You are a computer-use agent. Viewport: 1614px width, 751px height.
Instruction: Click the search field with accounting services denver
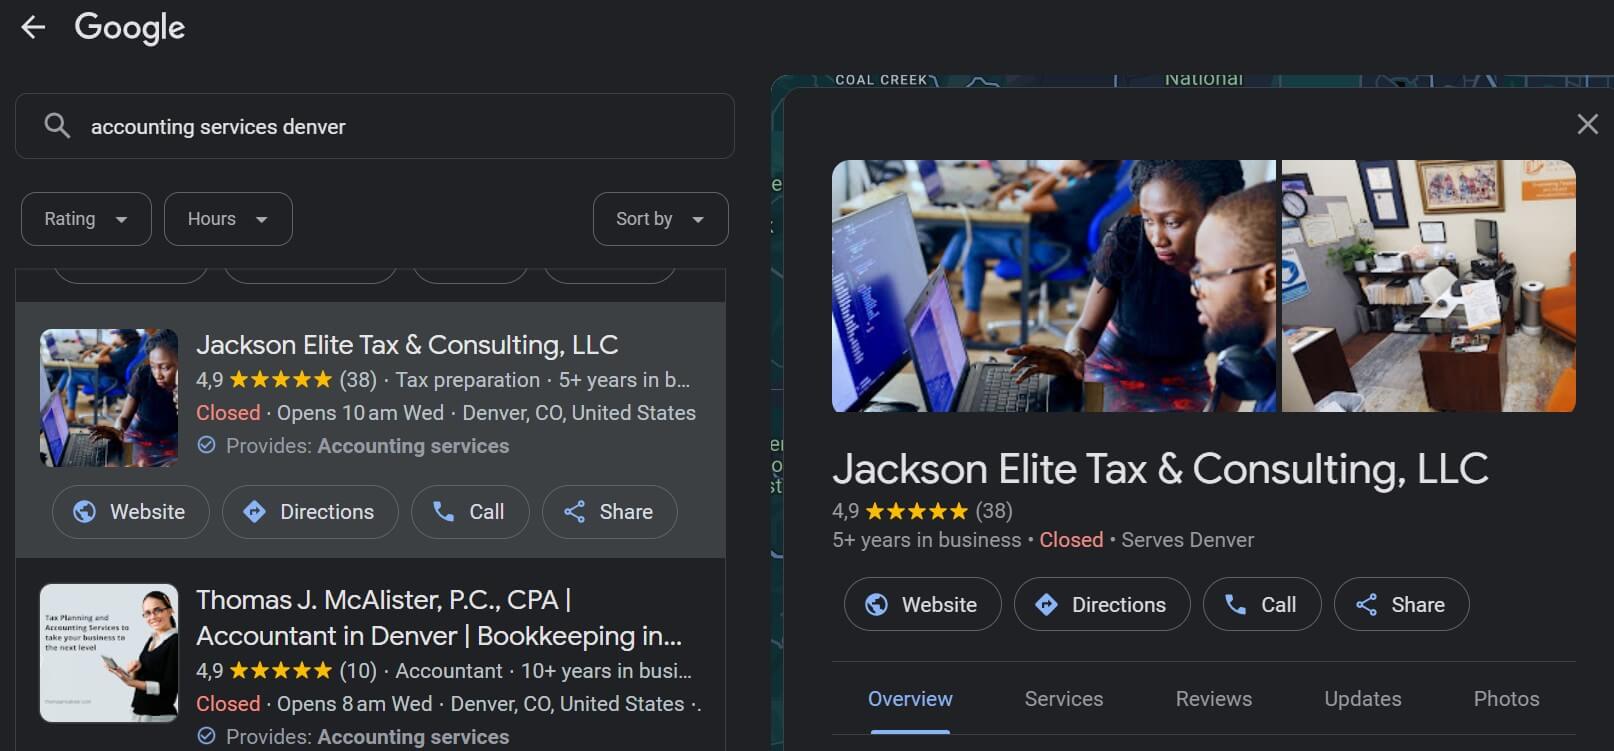[375, 126]
